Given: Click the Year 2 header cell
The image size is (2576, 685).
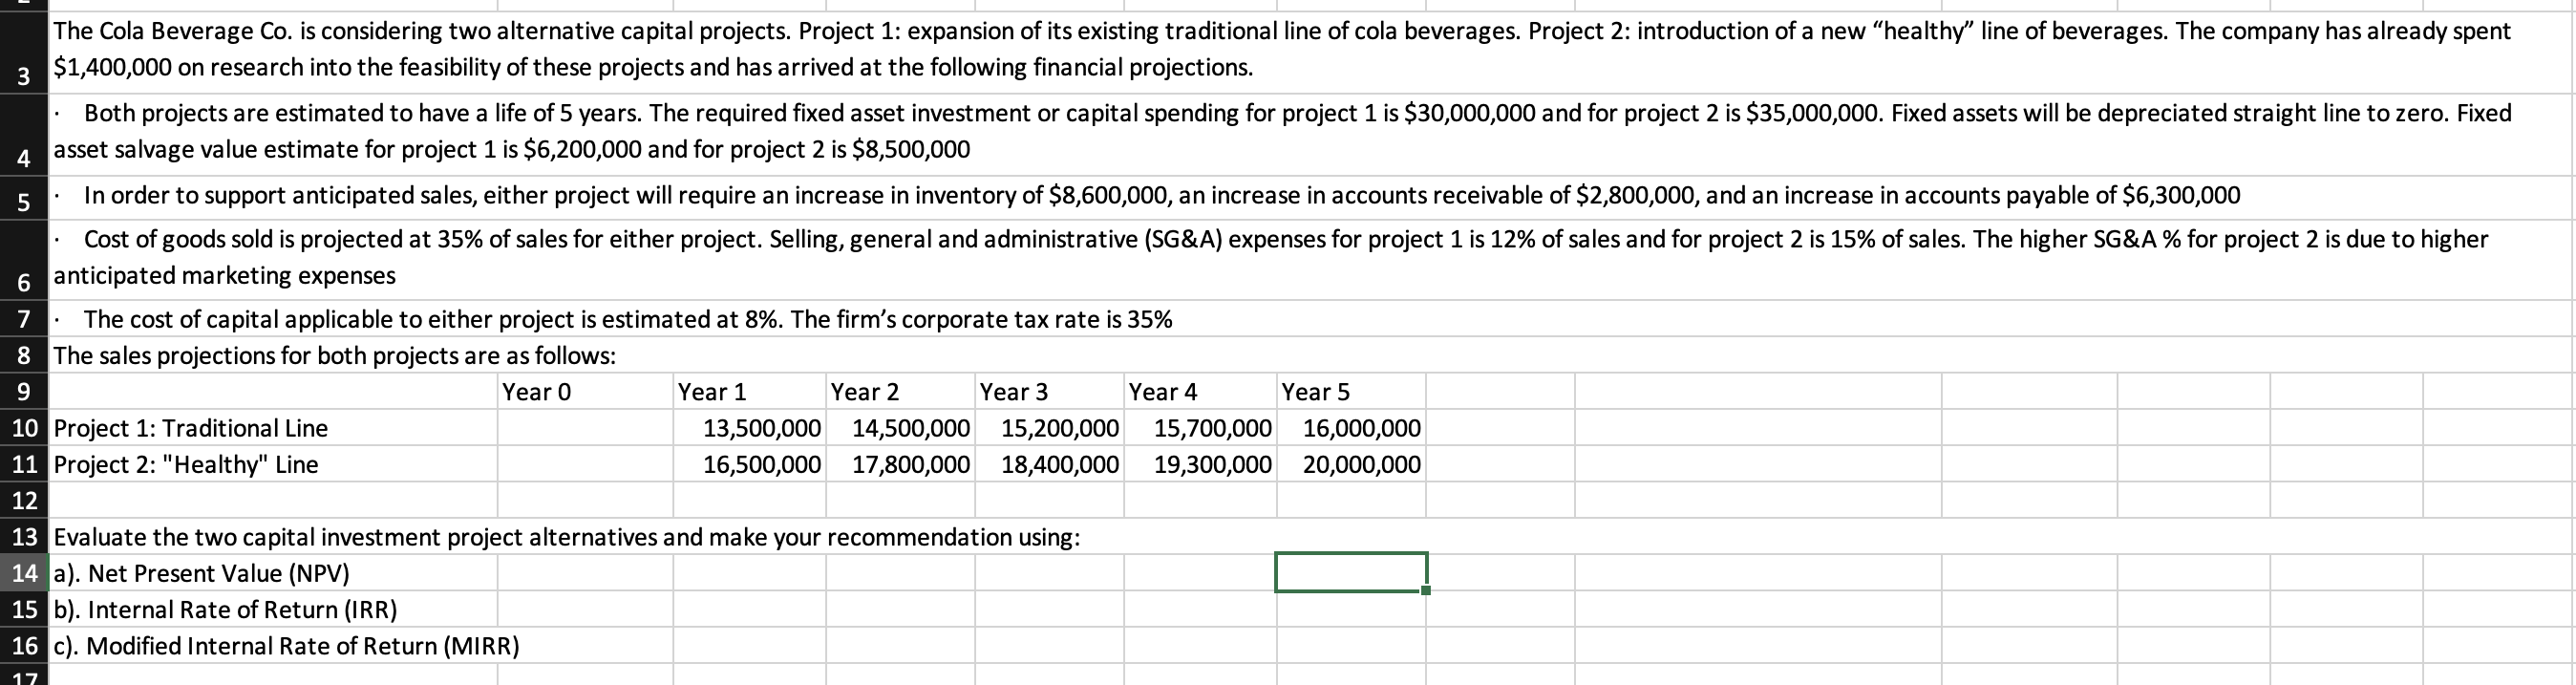Looking at the screenshot, I should 901,391.
